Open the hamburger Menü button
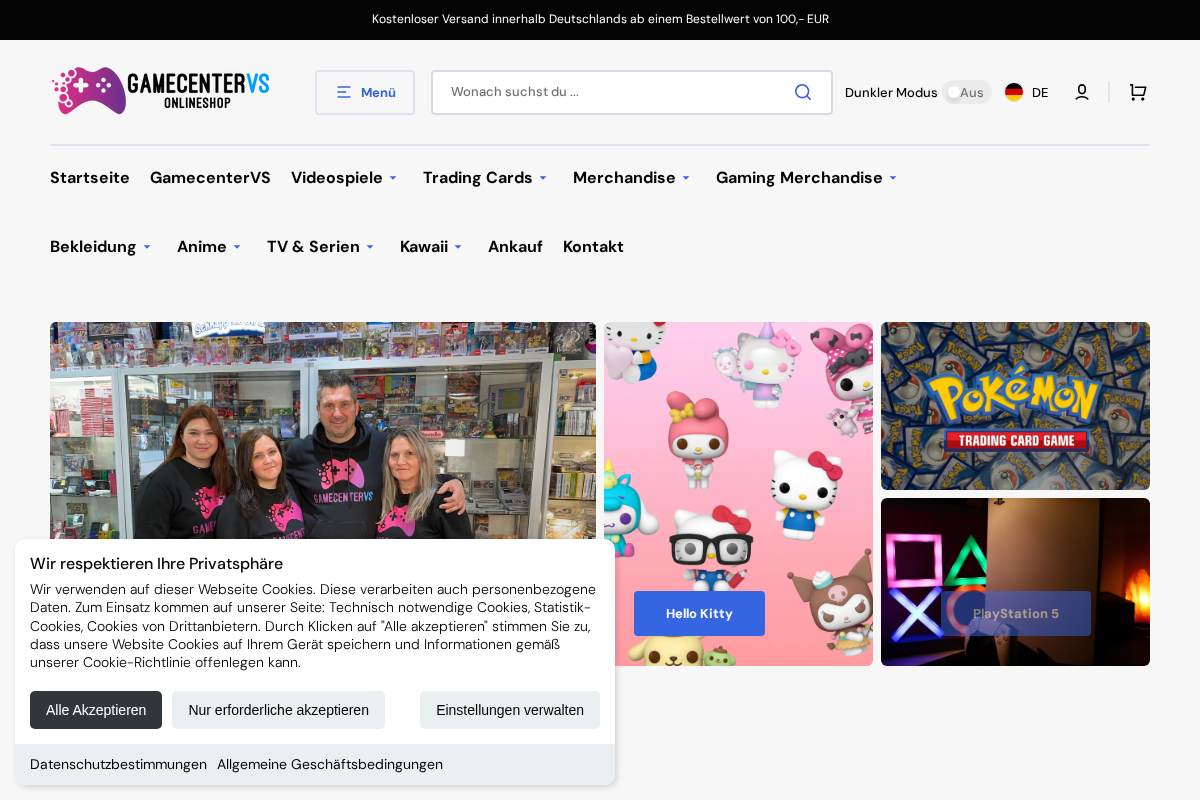Image resolution: width=1200 pixels, height=800 pixels. click(x=364, y=92)
